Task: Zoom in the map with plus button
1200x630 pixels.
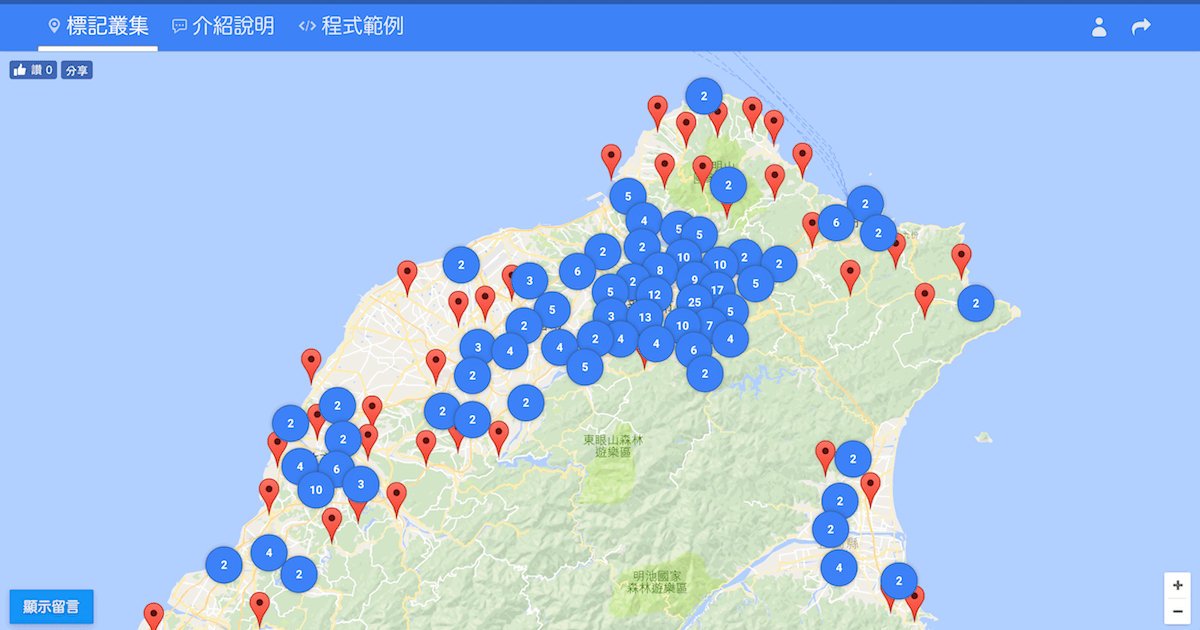Action: [1178, 585]
